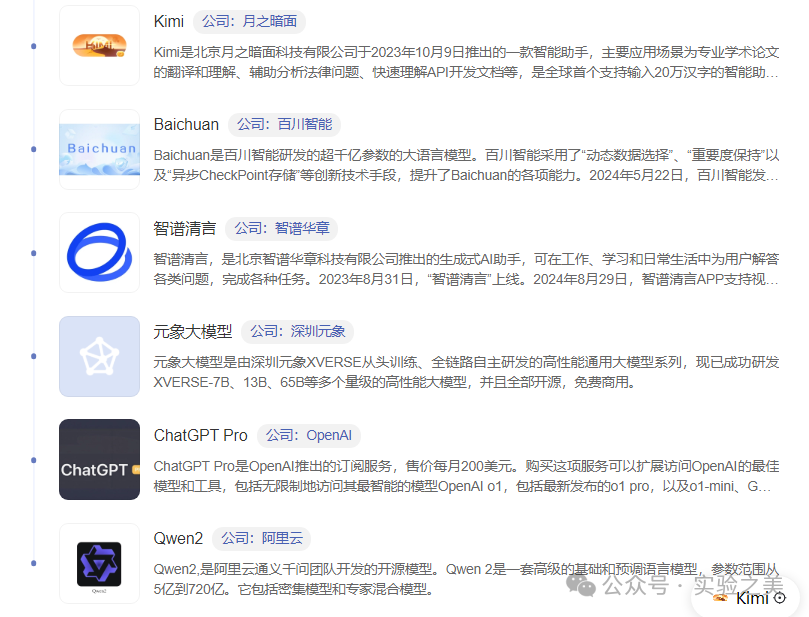Open the Baichuan logo thumbnail
The width and height of the screenshot is (809, 617).
click(x=100, y=149)
